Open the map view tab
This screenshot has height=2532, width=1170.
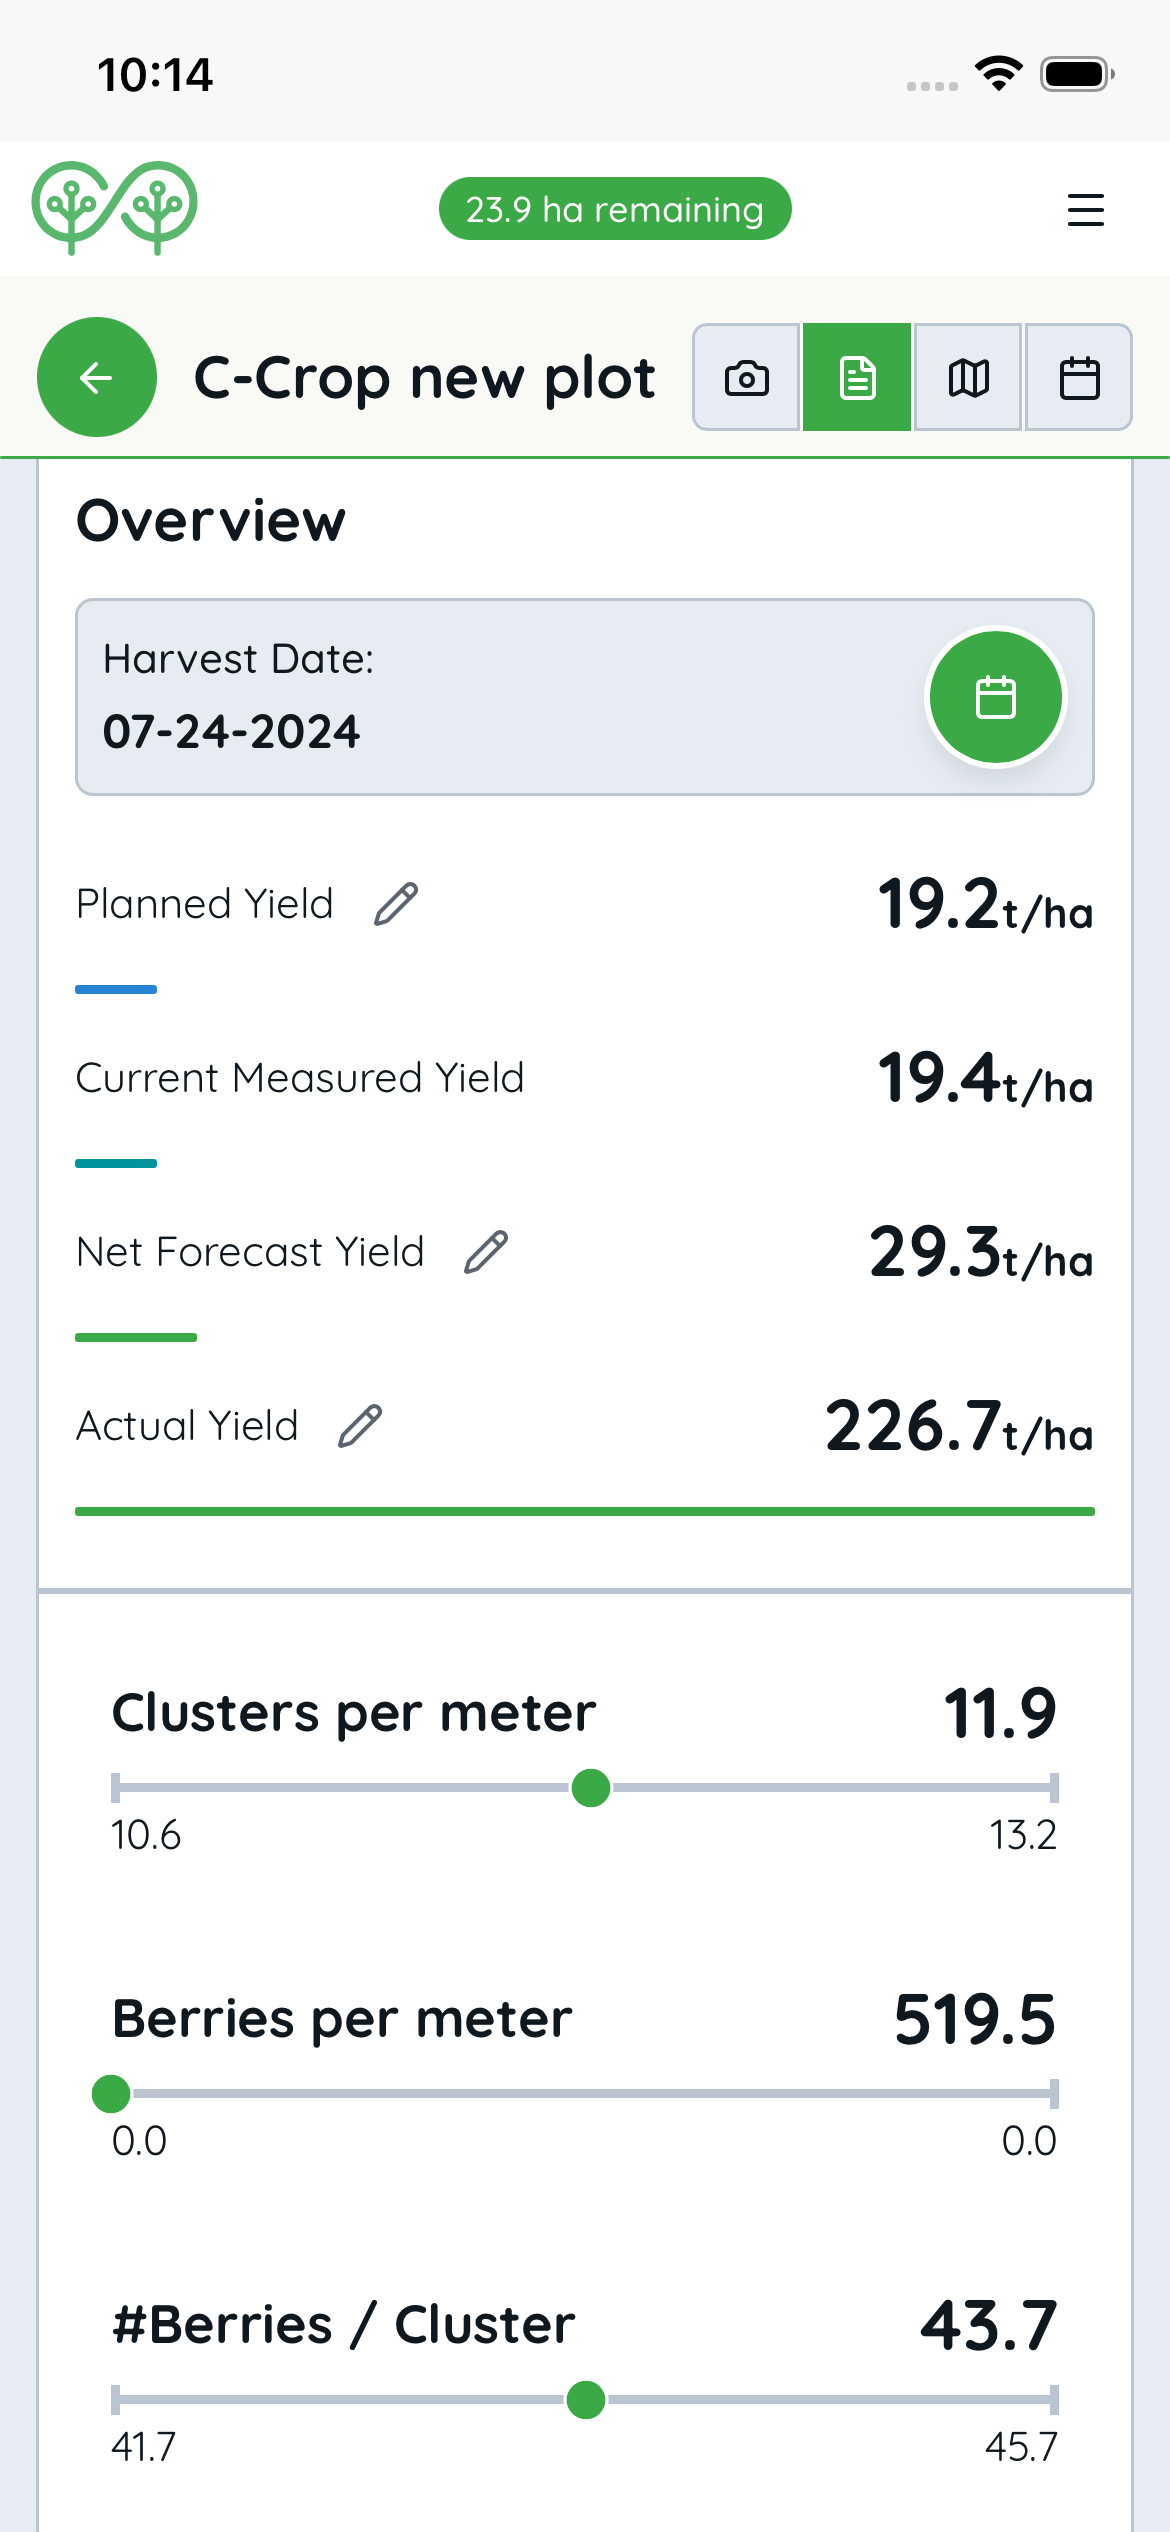[x=968, y=377]
